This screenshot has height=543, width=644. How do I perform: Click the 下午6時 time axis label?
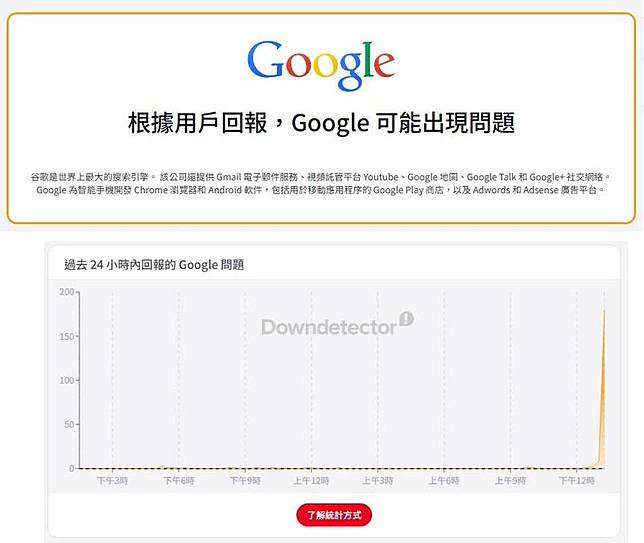(x=179, y=481)
